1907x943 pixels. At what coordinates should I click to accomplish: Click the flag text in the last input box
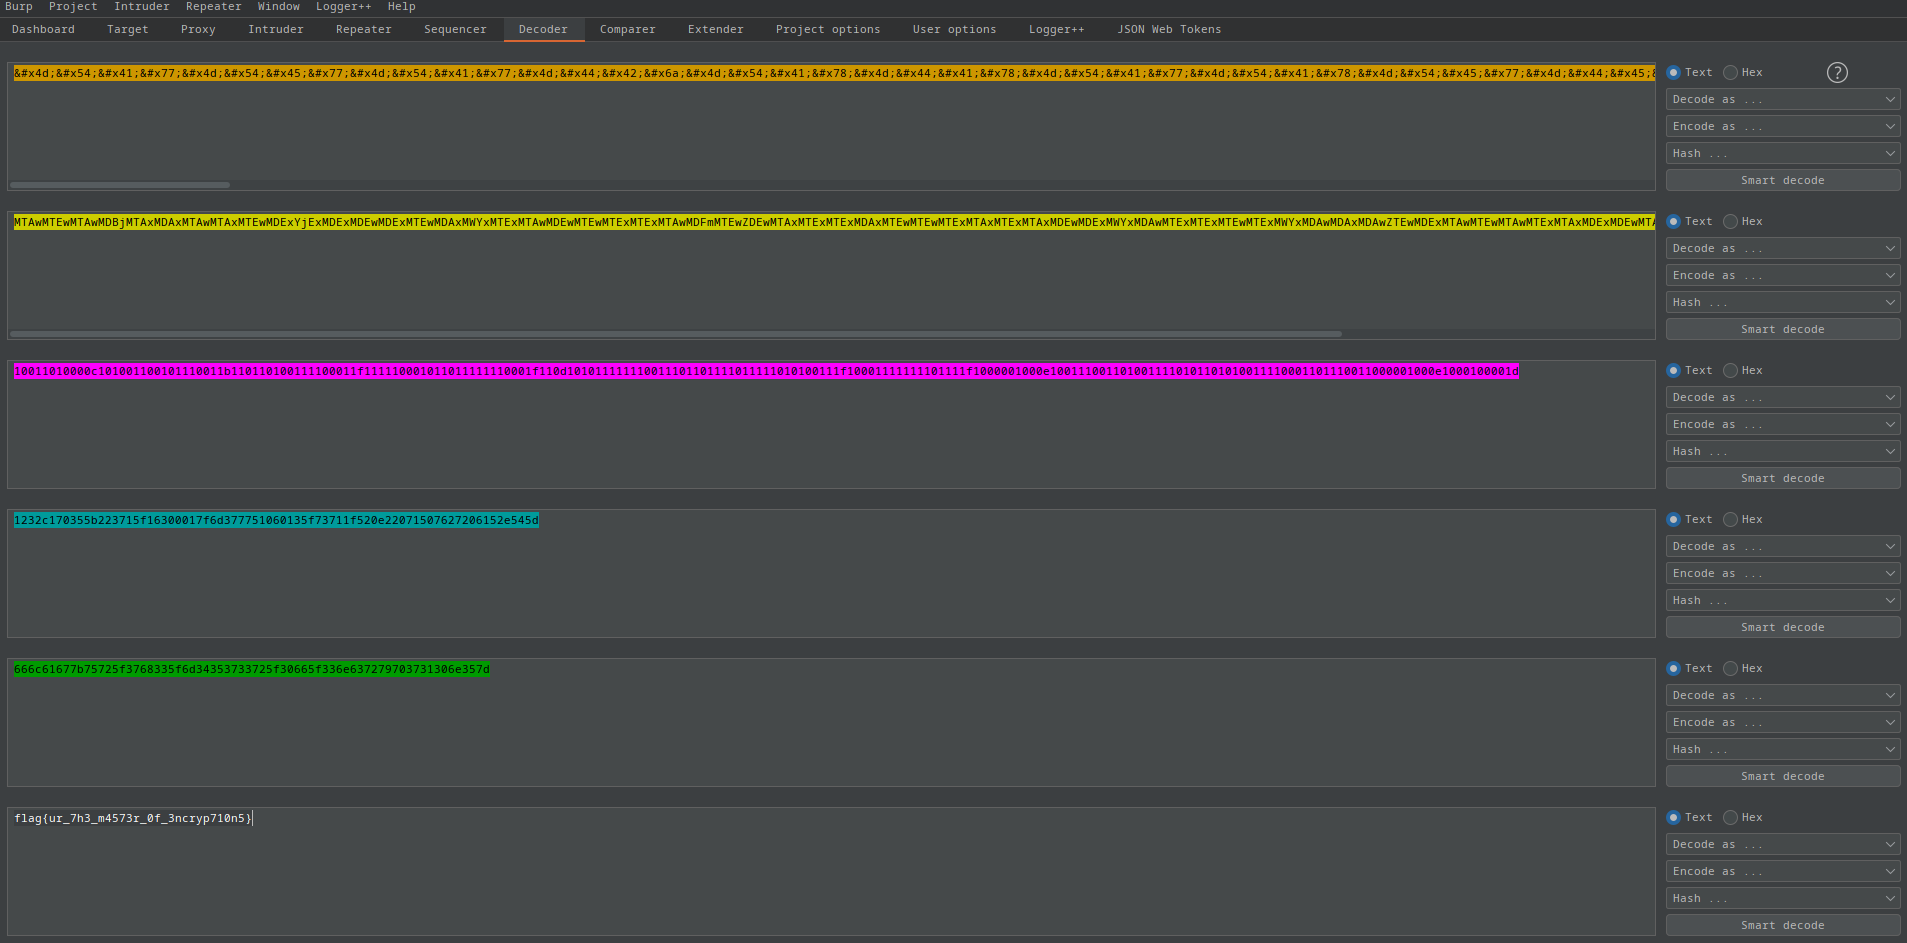[131, 818]
